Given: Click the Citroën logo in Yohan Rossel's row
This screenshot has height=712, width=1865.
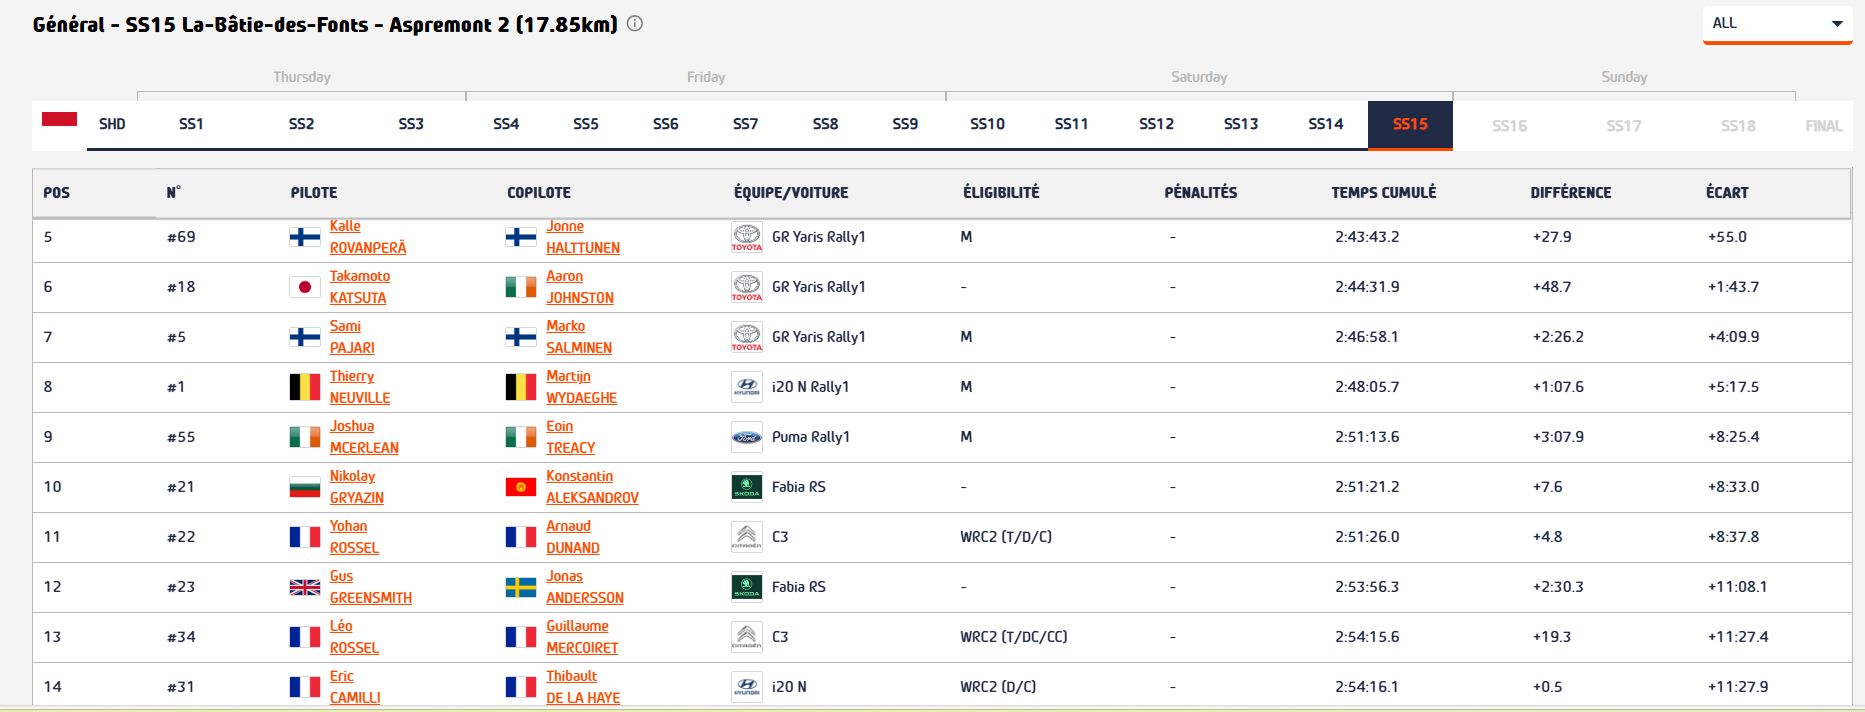Looking at the screenshot, I should click(746, 537).
